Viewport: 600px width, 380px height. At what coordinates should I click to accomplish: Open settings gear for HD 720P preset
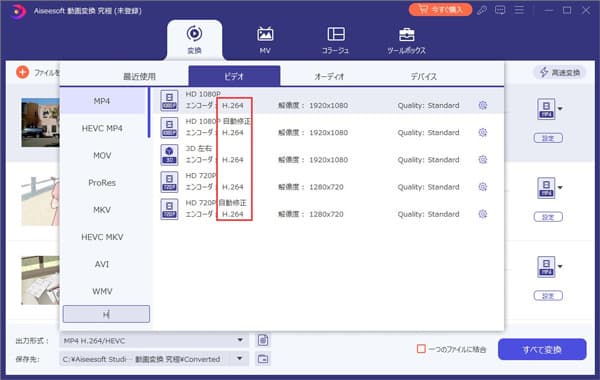483,187
